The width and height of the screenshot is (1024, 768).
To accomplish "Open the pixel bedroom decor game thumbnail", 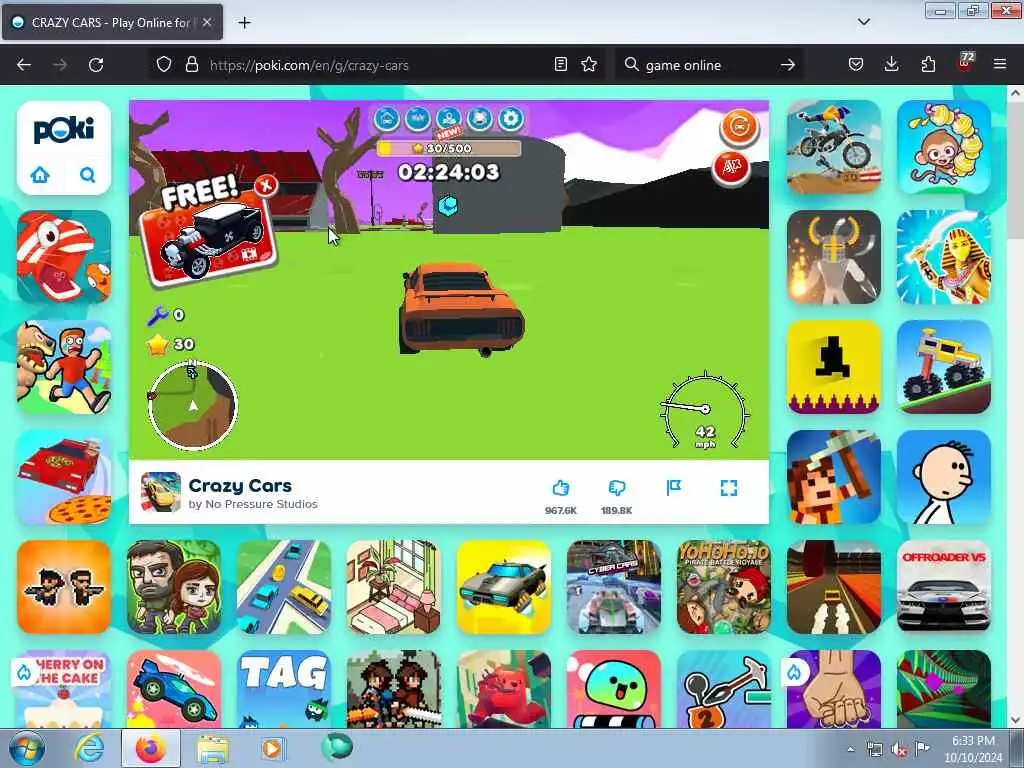I will (394, 587).
